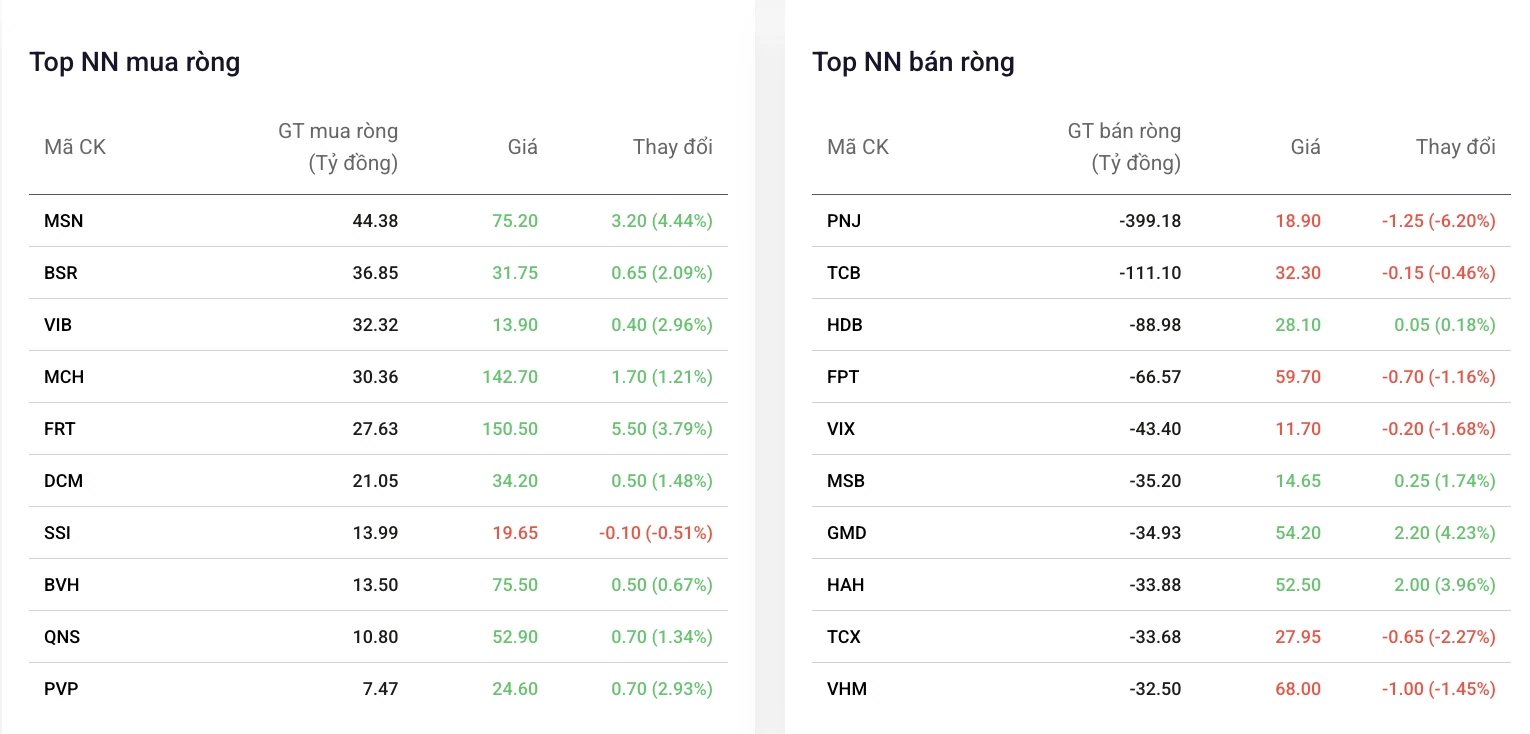1530x734 pixels.
Task: Click PNJ ticker in net sell table
Action: click(x=844, y=221)
